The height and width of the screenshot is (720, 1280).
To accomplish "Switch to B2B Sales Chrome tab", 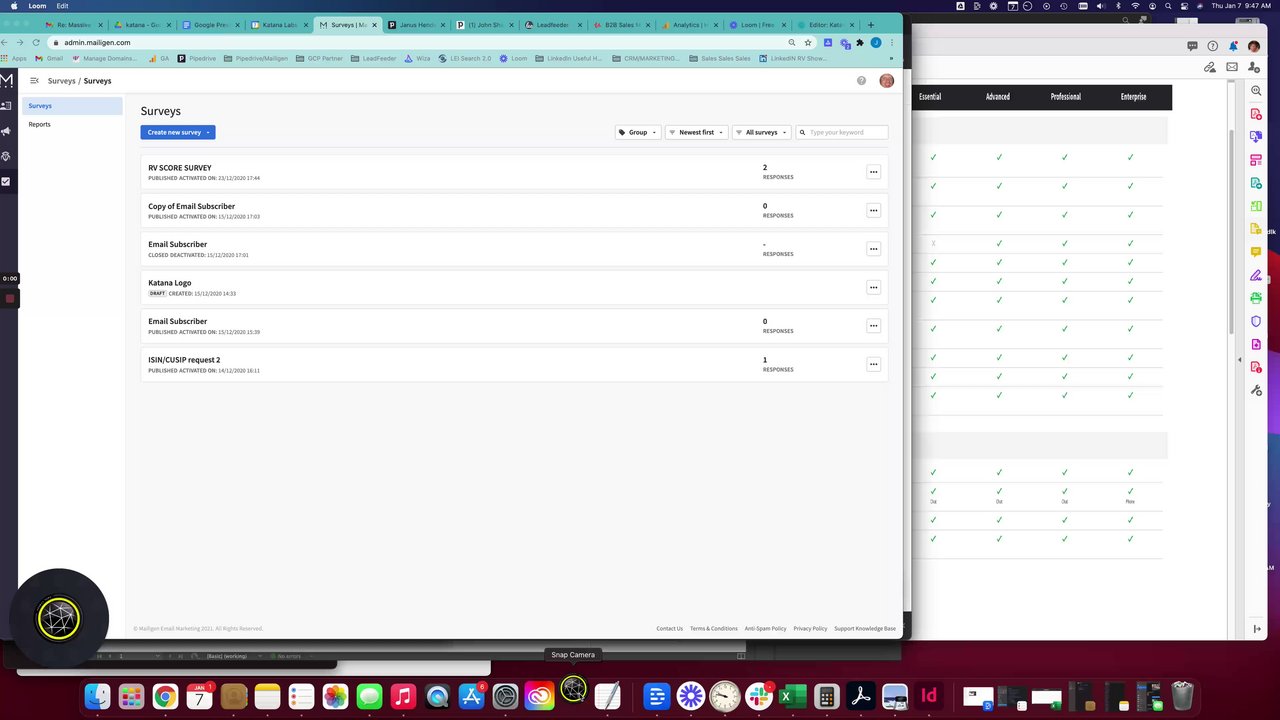I will pos(621,25).
